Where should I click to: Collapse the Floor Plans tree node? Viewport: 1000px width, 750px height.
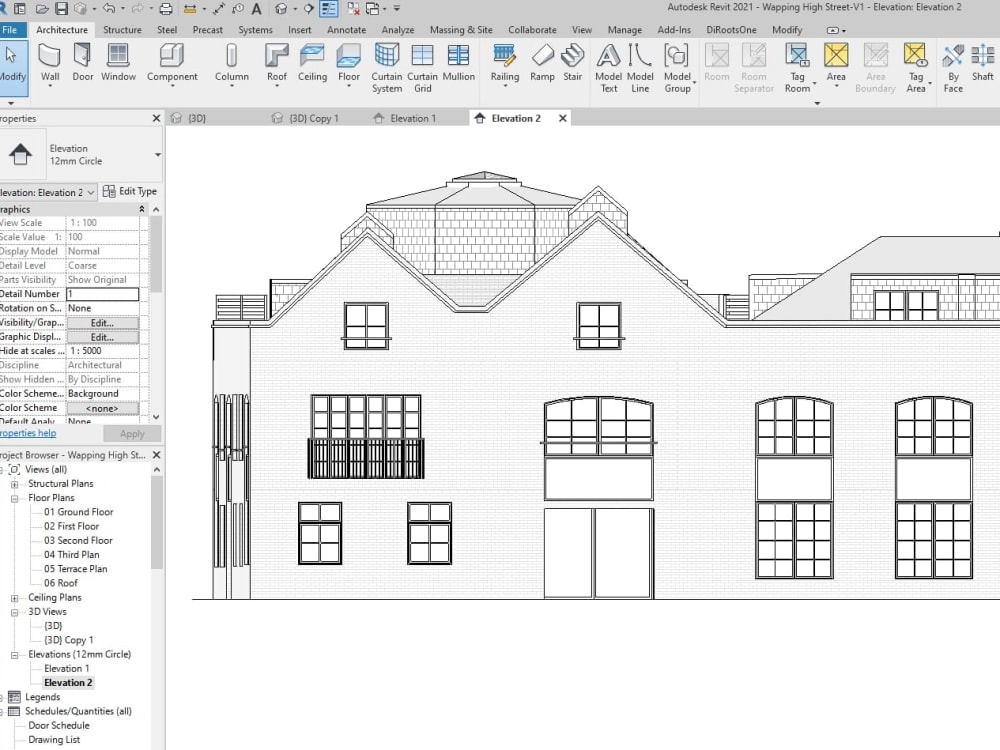[x=14, y=498]
